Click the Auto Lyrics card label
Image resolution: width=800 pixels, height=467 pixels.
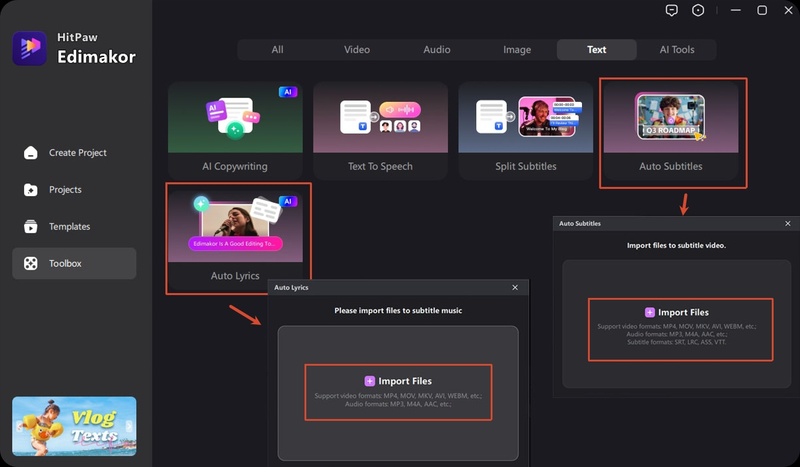click(235, 276)
